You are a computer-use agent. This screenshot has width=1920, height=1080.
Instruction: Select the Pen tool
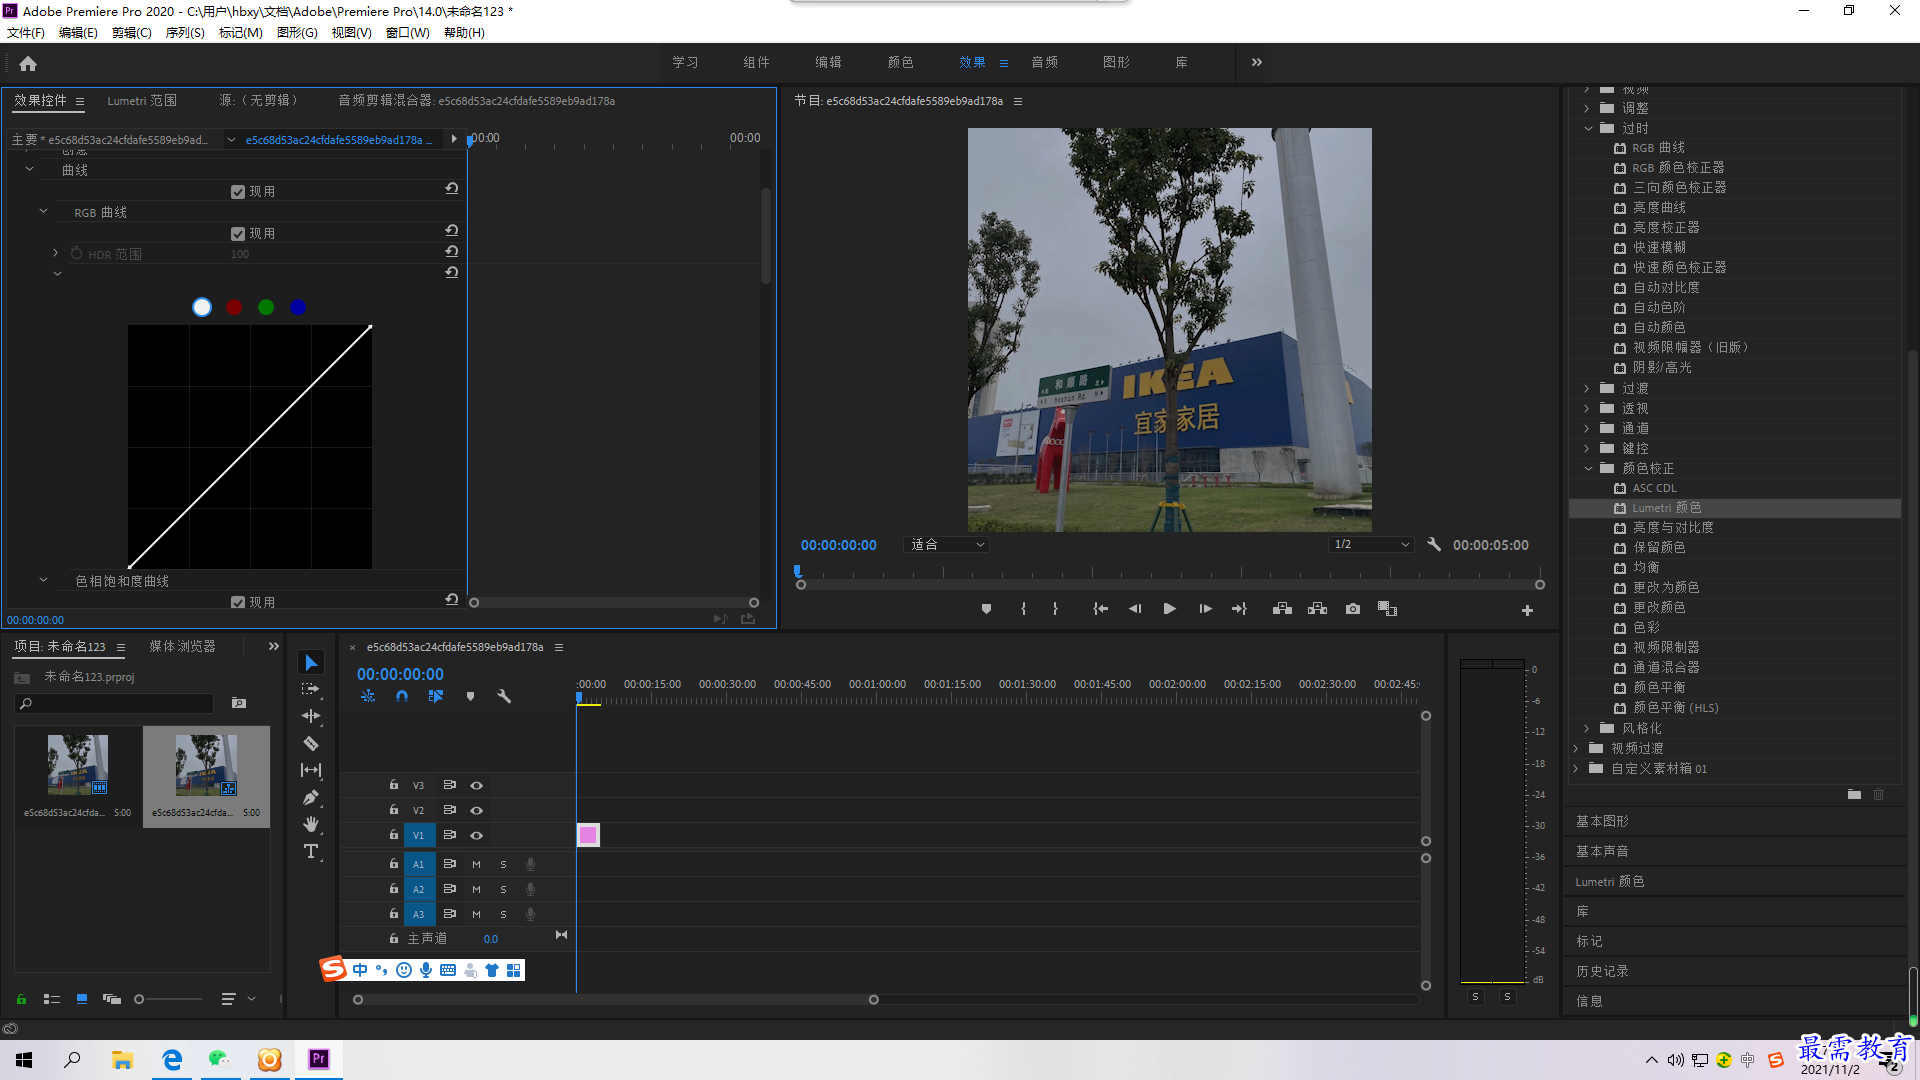tap(311, 797)
